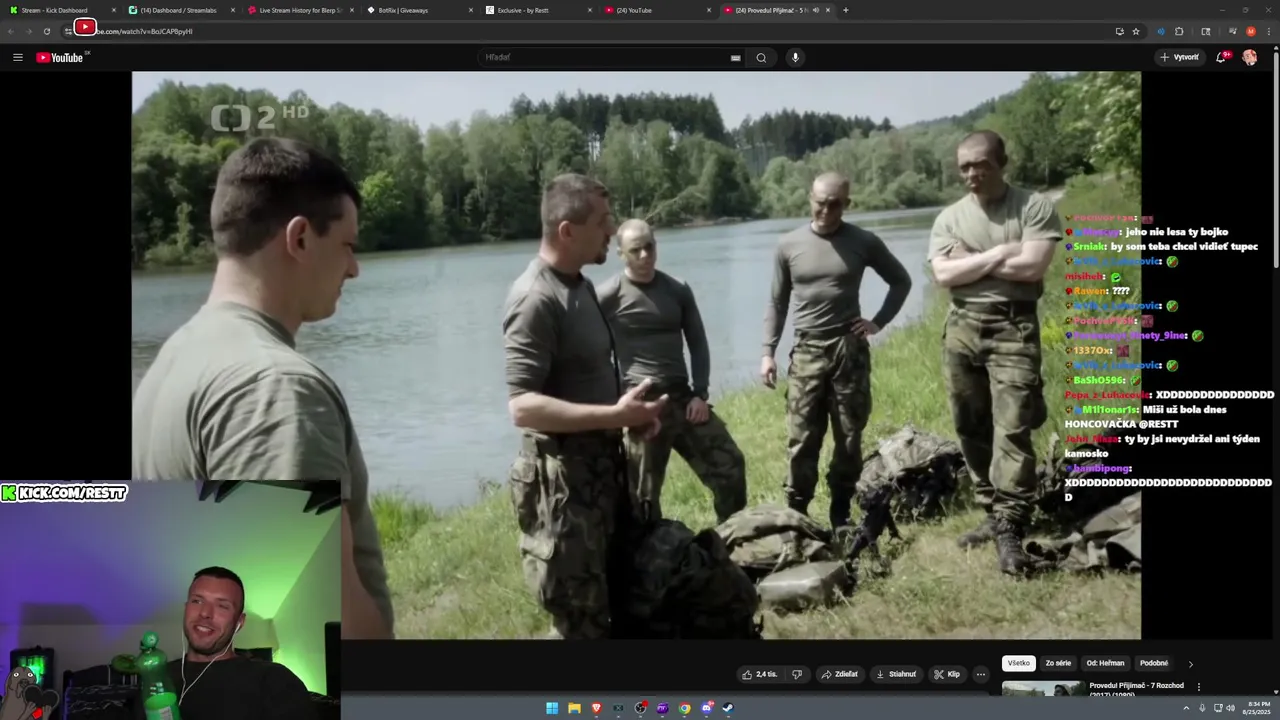Dislike the video with thumbs down

(x=797, y=674)
